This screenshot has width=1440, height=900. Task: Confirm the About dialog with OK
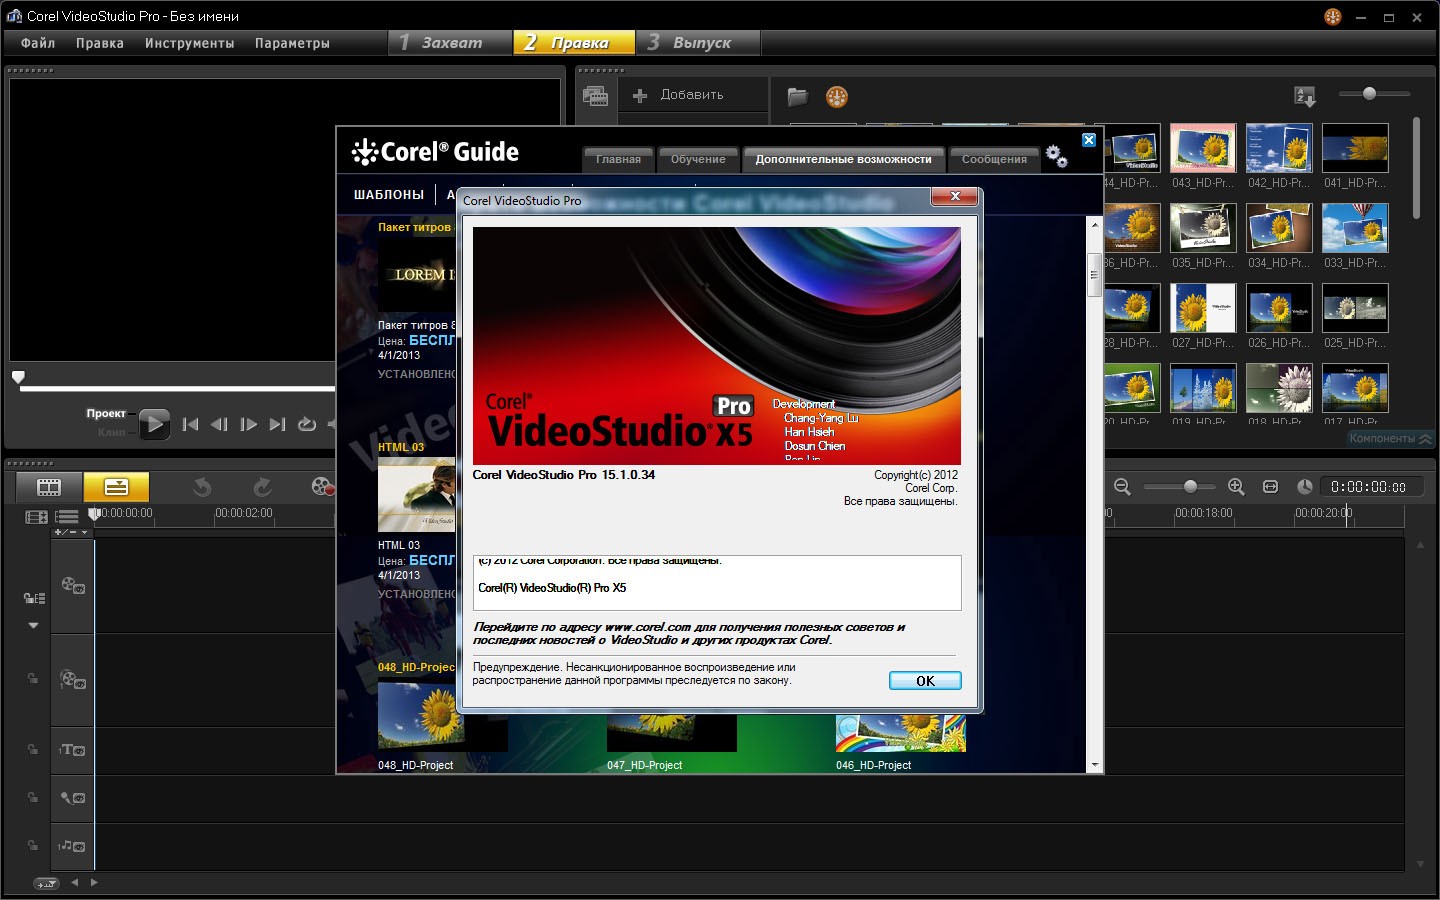[x=925, y=681]
